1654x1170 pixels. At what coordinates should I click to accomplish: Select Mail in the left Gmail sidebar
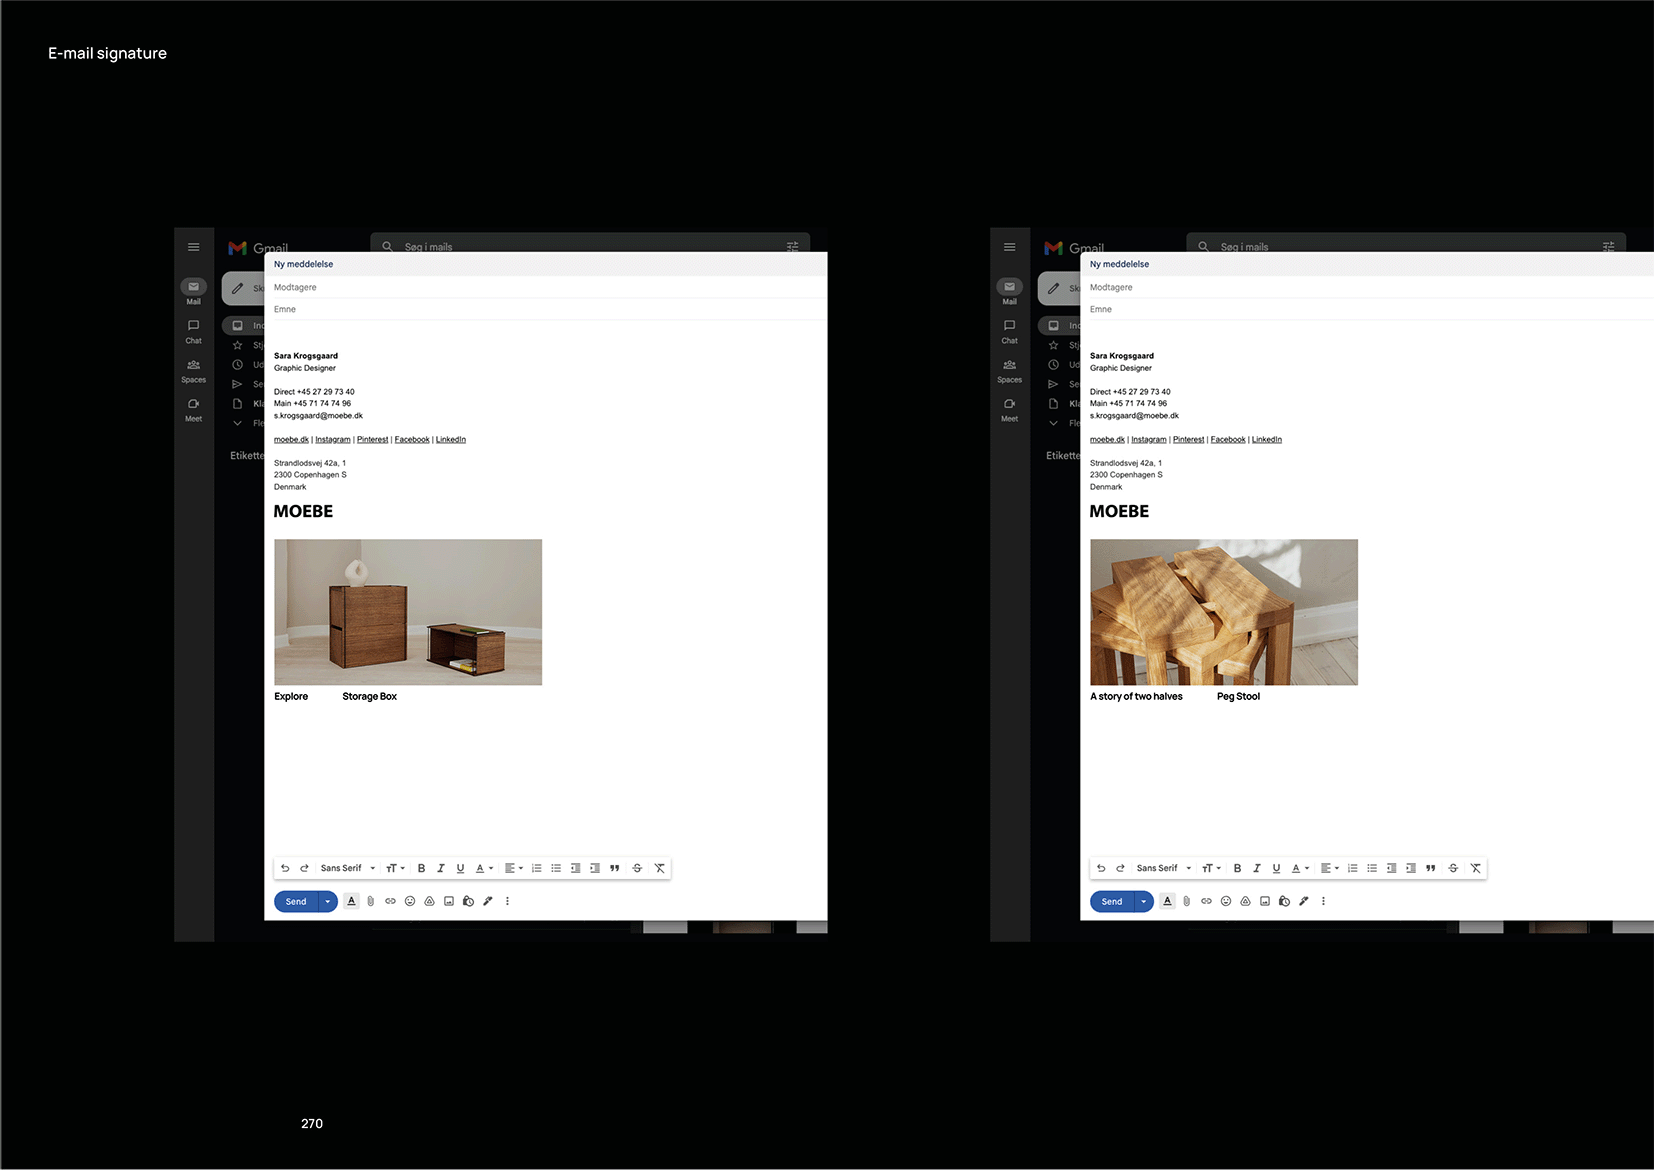click(x=194, y=291)
